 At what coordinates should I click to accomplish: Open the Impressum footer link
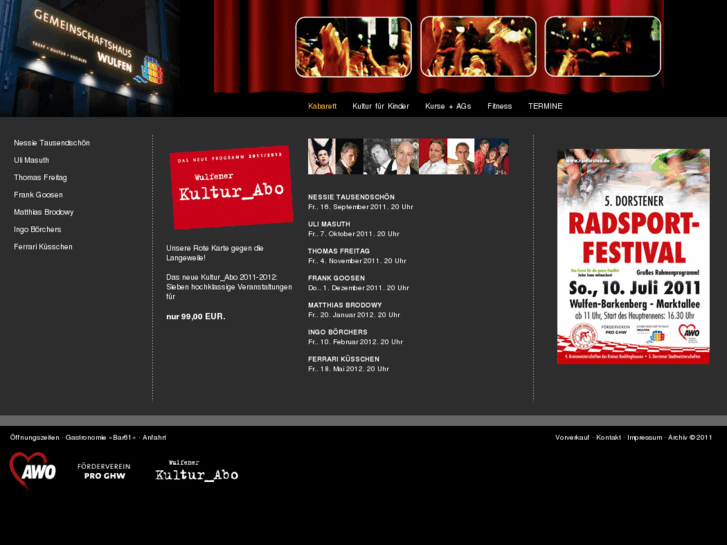(x=645, y=437)
